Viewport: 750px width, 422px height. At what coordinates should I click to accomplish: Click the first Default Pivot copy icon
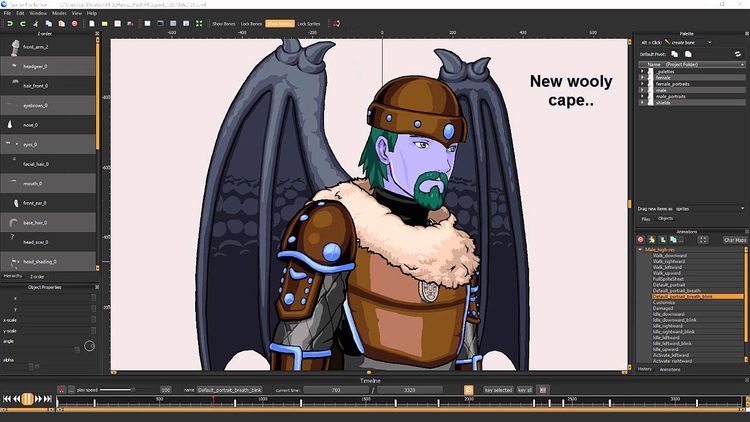point(674,54)
